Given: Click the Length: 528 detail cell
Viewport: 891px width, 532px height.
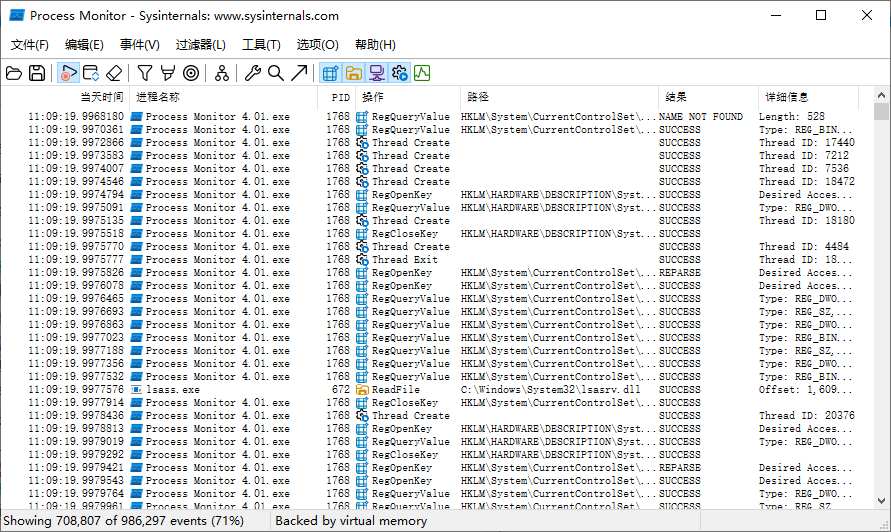Looking at the screenshot, I should [x=792, y=117].
